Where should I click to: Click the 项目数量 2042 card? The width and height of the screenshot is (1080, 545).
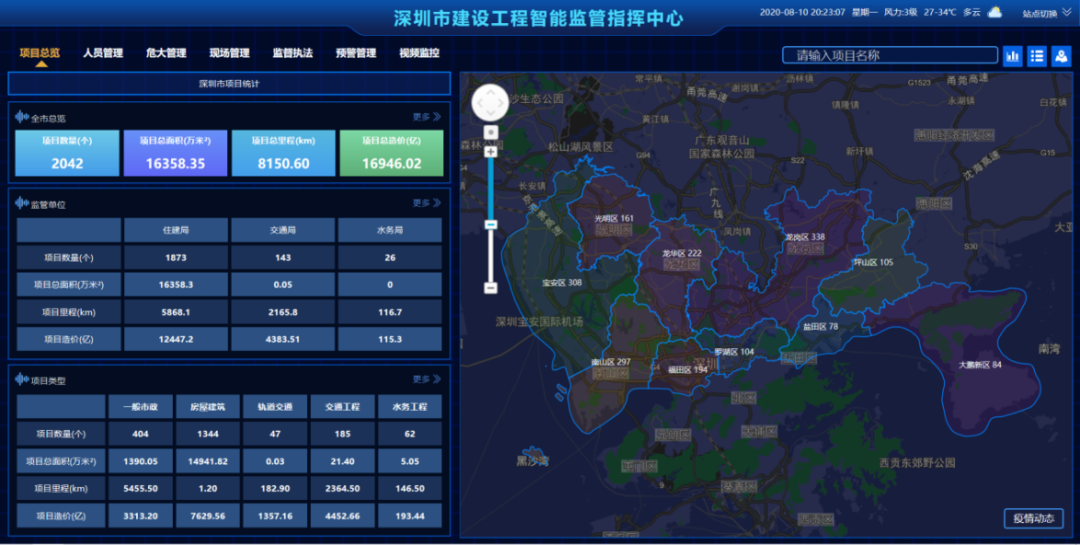tap(67, 154)
